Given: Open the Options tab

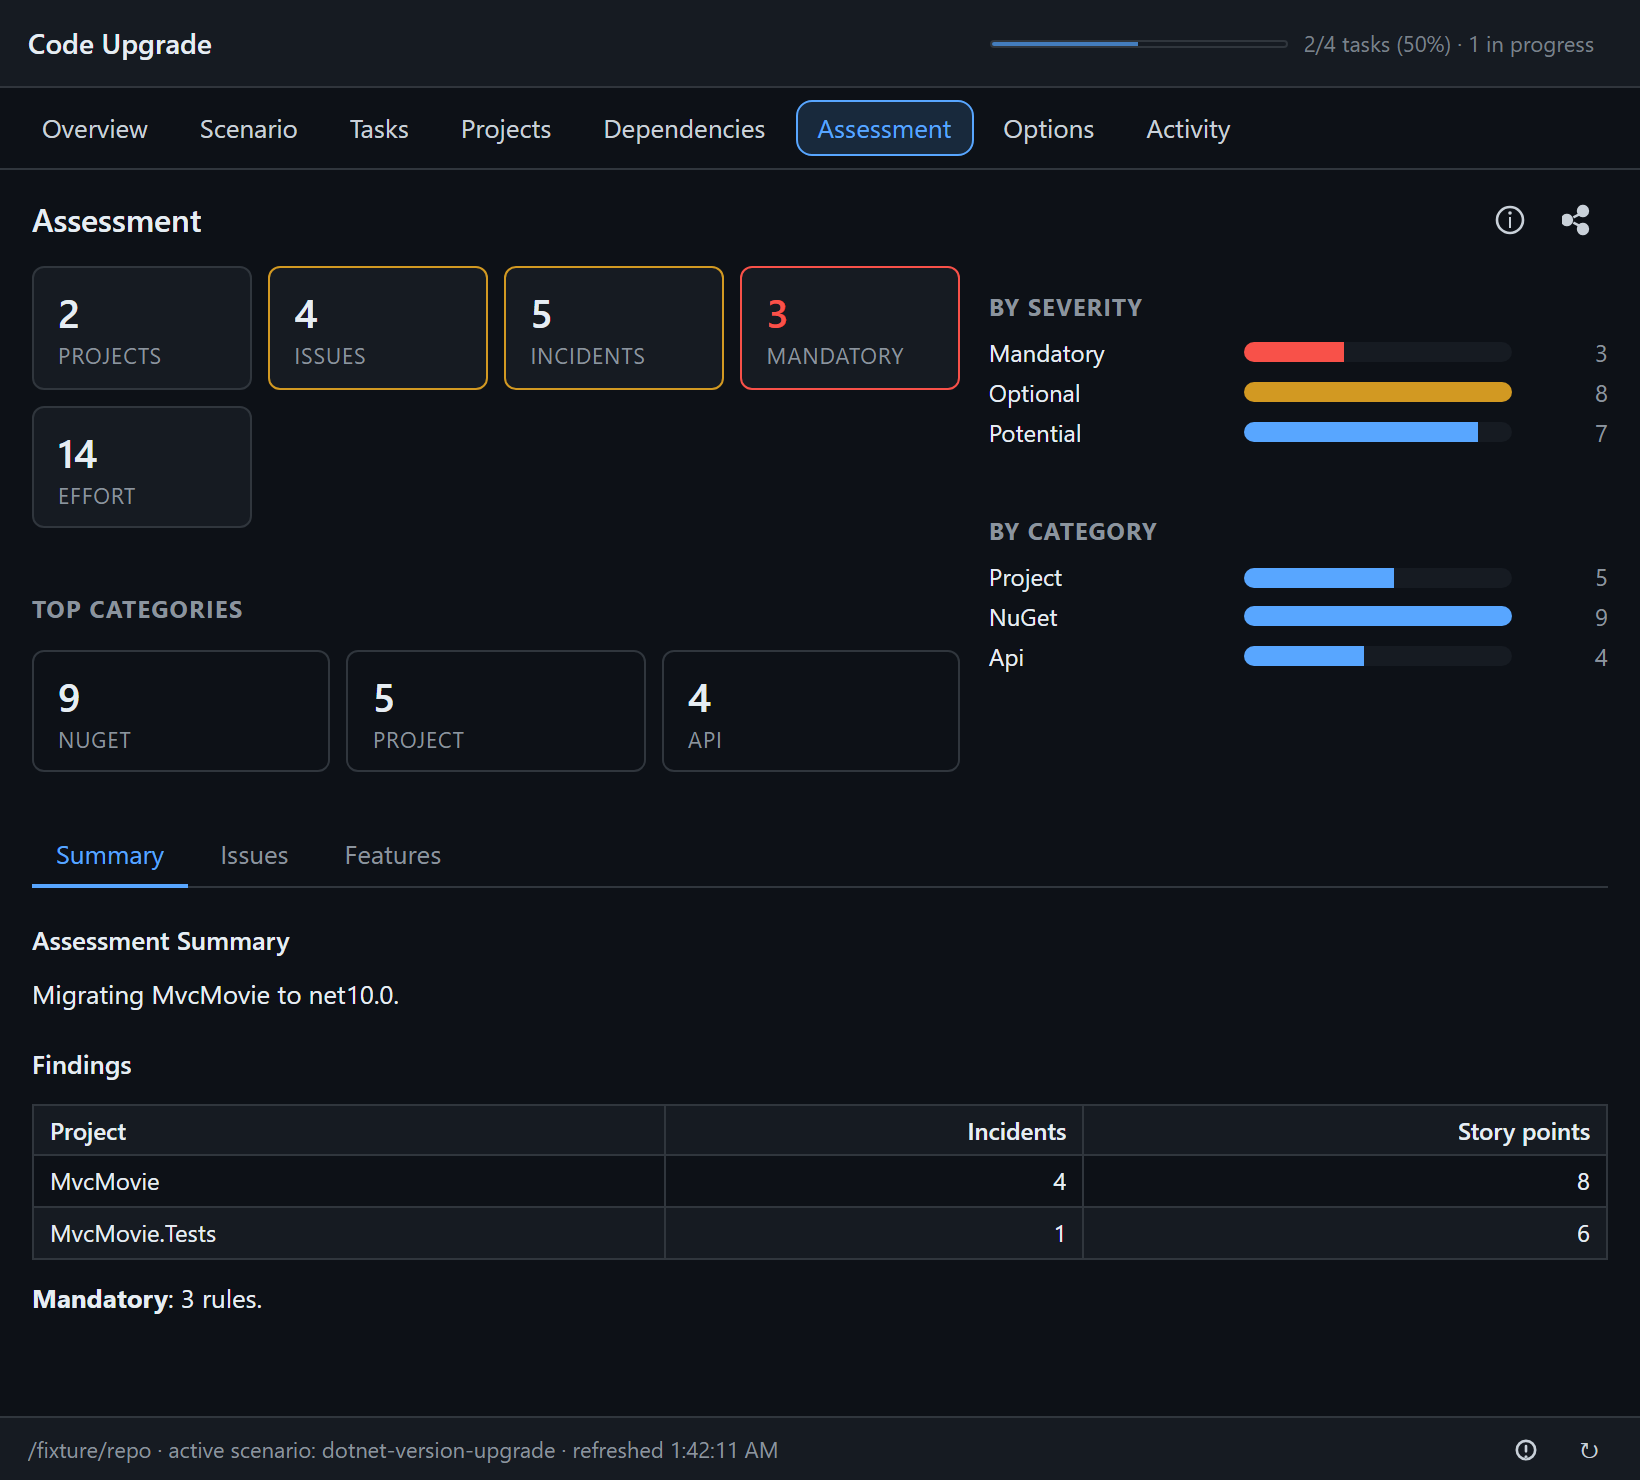Looking at the screenshot, I should [1048, 129].
